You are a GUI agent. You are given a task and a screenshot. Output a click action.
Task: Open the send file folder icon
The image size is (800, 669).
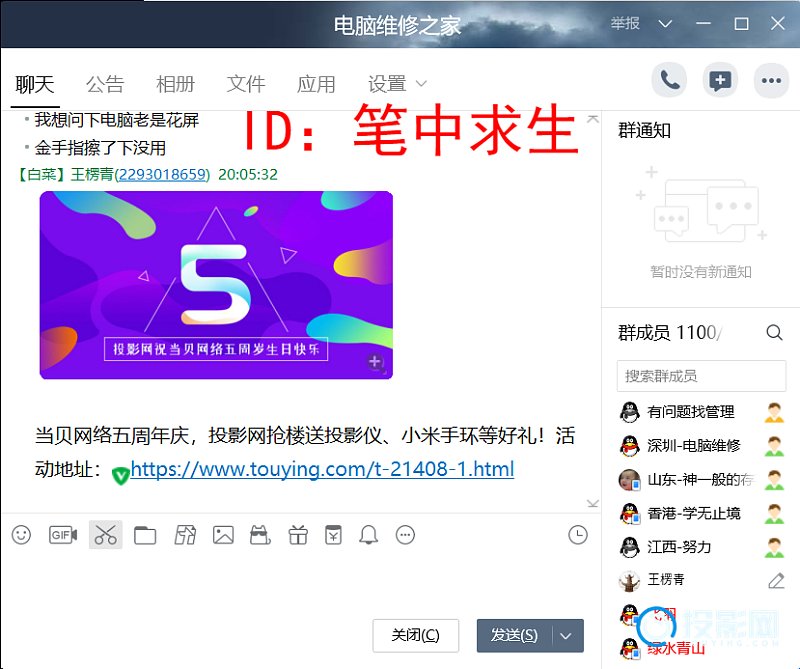pos(145,535)
